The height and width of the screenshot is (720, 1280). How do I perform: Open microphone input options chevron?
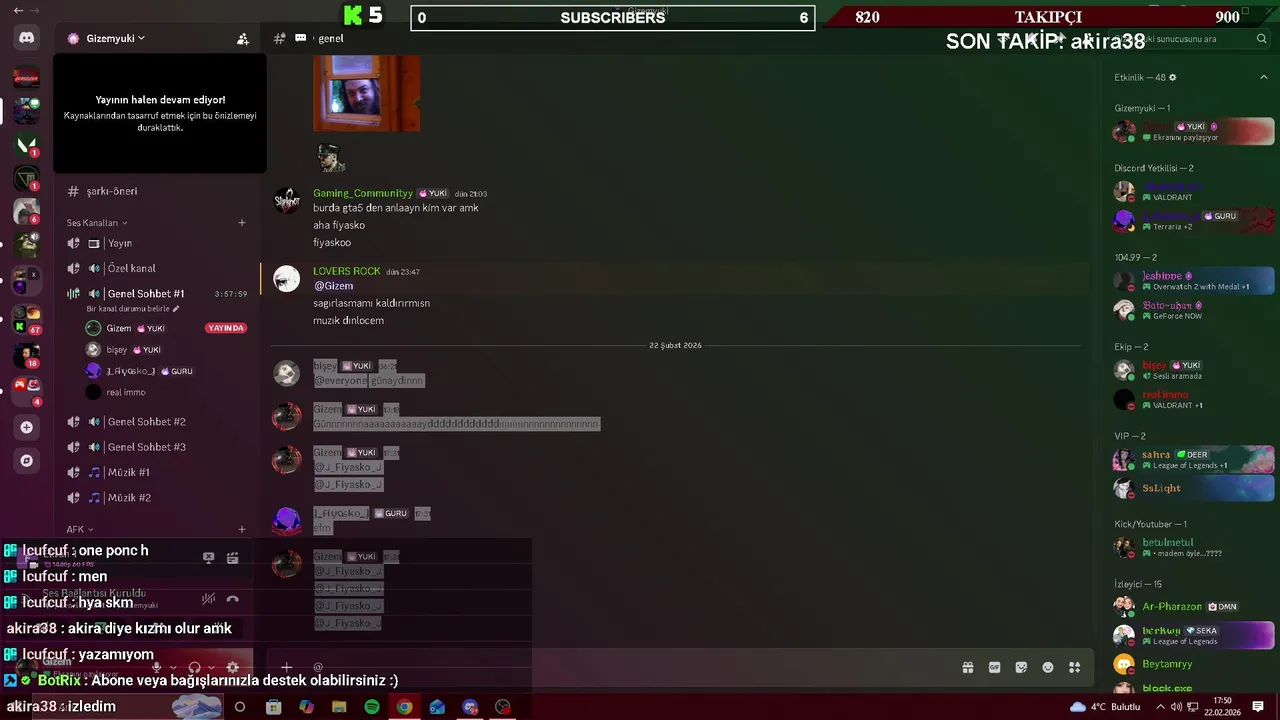173,667
